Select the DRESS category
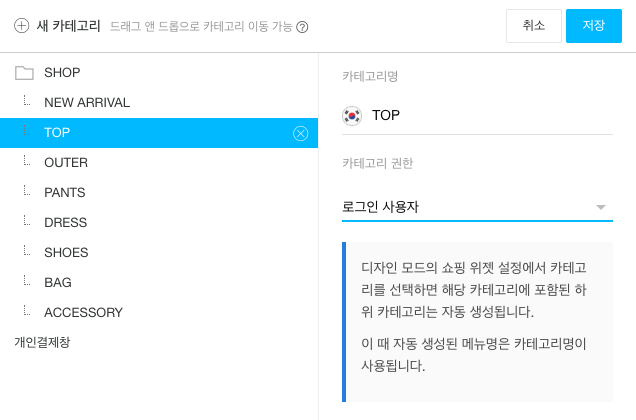The image size is (636, 420). pos(159,222)
